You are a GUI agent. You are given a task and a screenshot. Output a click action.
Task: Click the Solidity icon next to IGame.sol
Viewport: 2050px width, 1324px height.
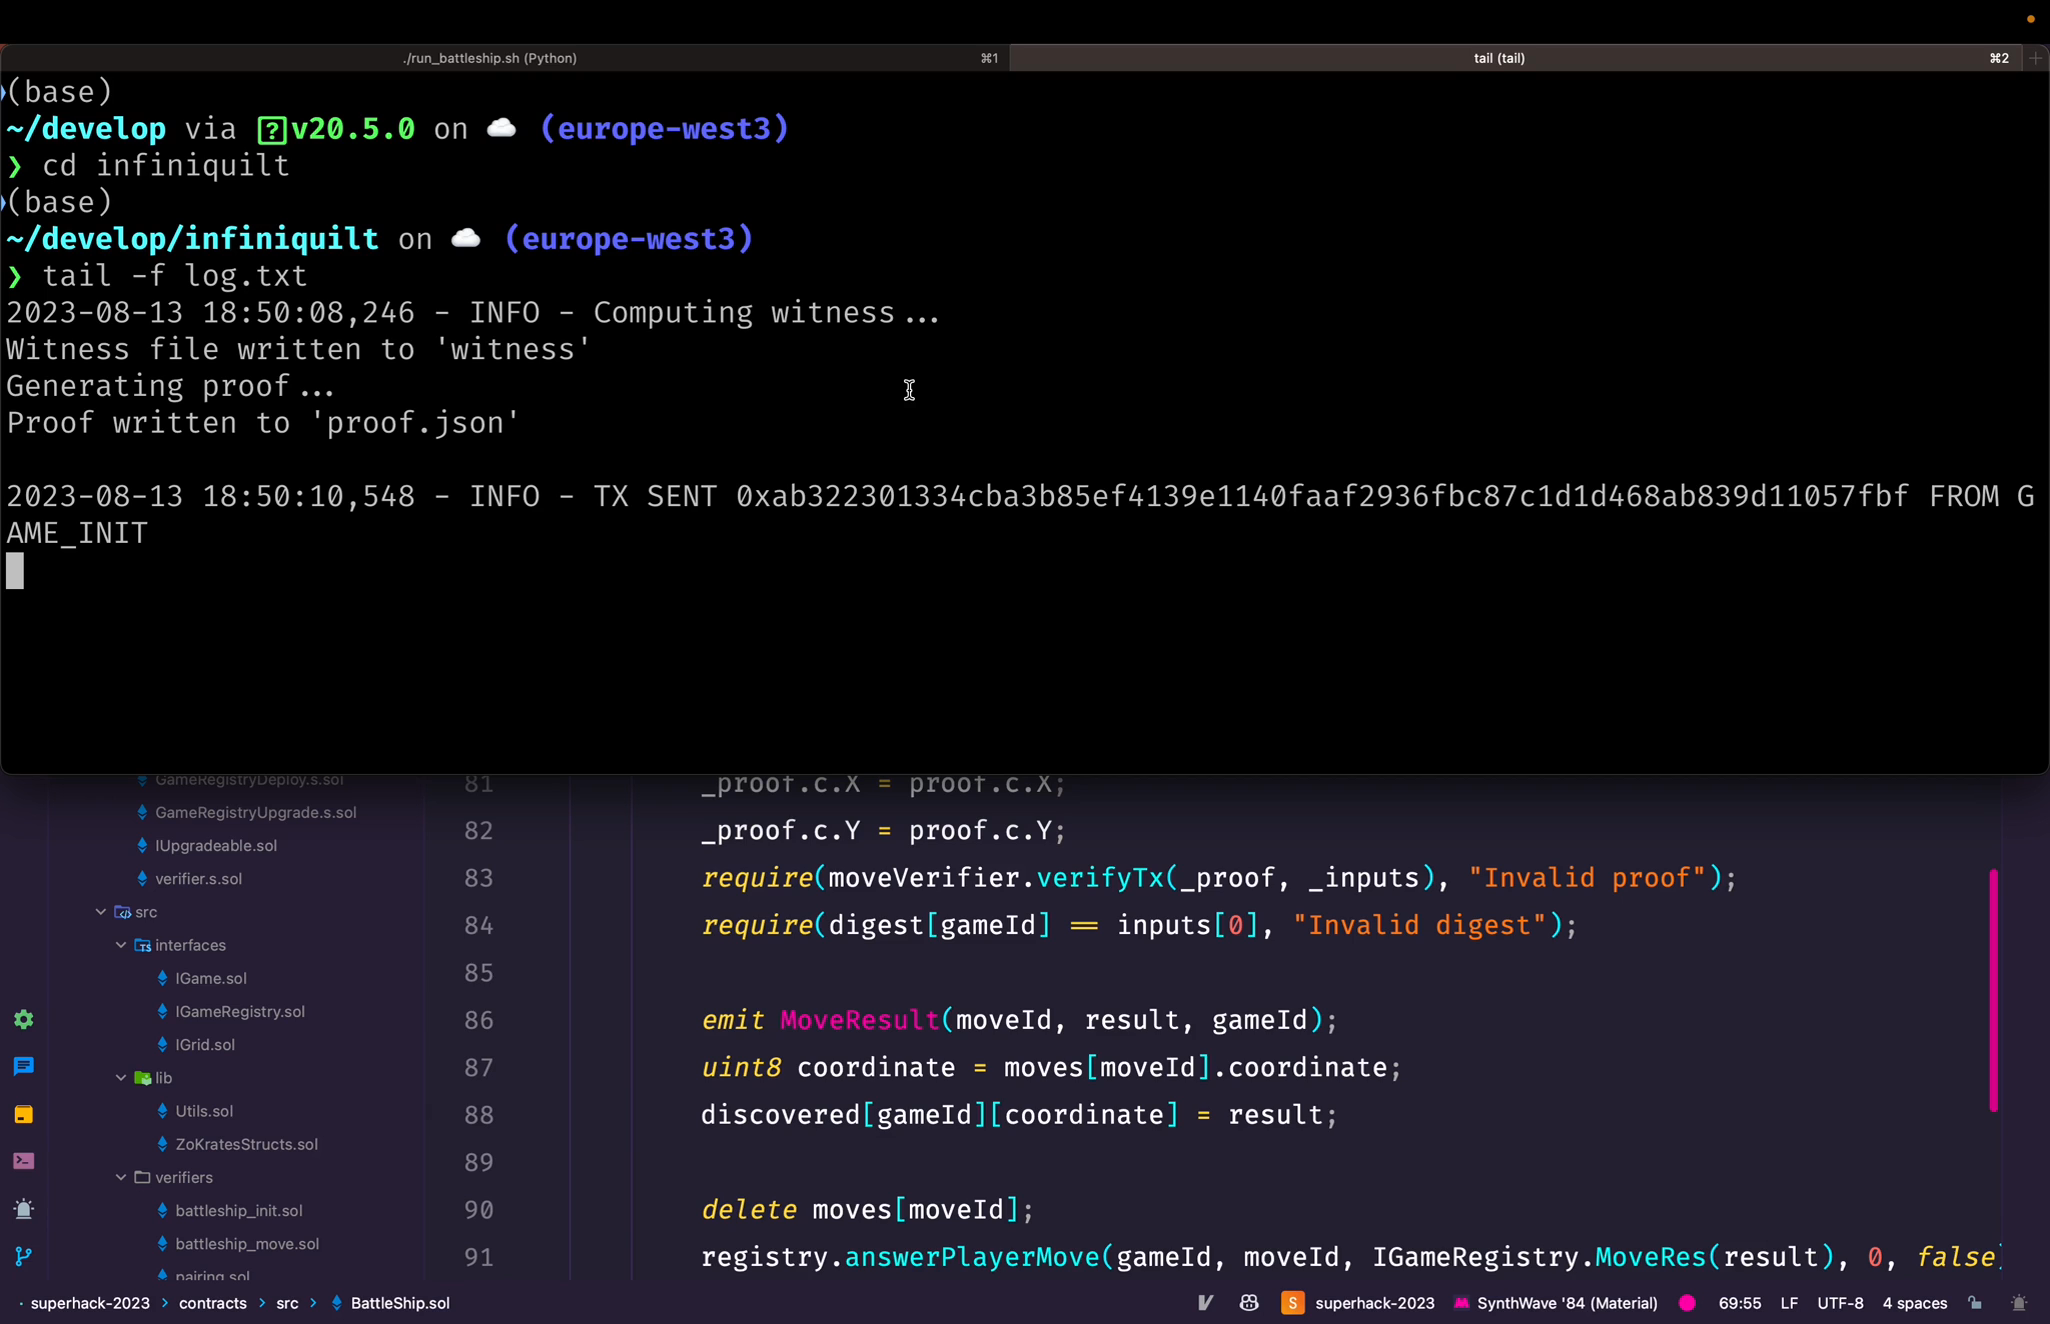click(162, 978)
